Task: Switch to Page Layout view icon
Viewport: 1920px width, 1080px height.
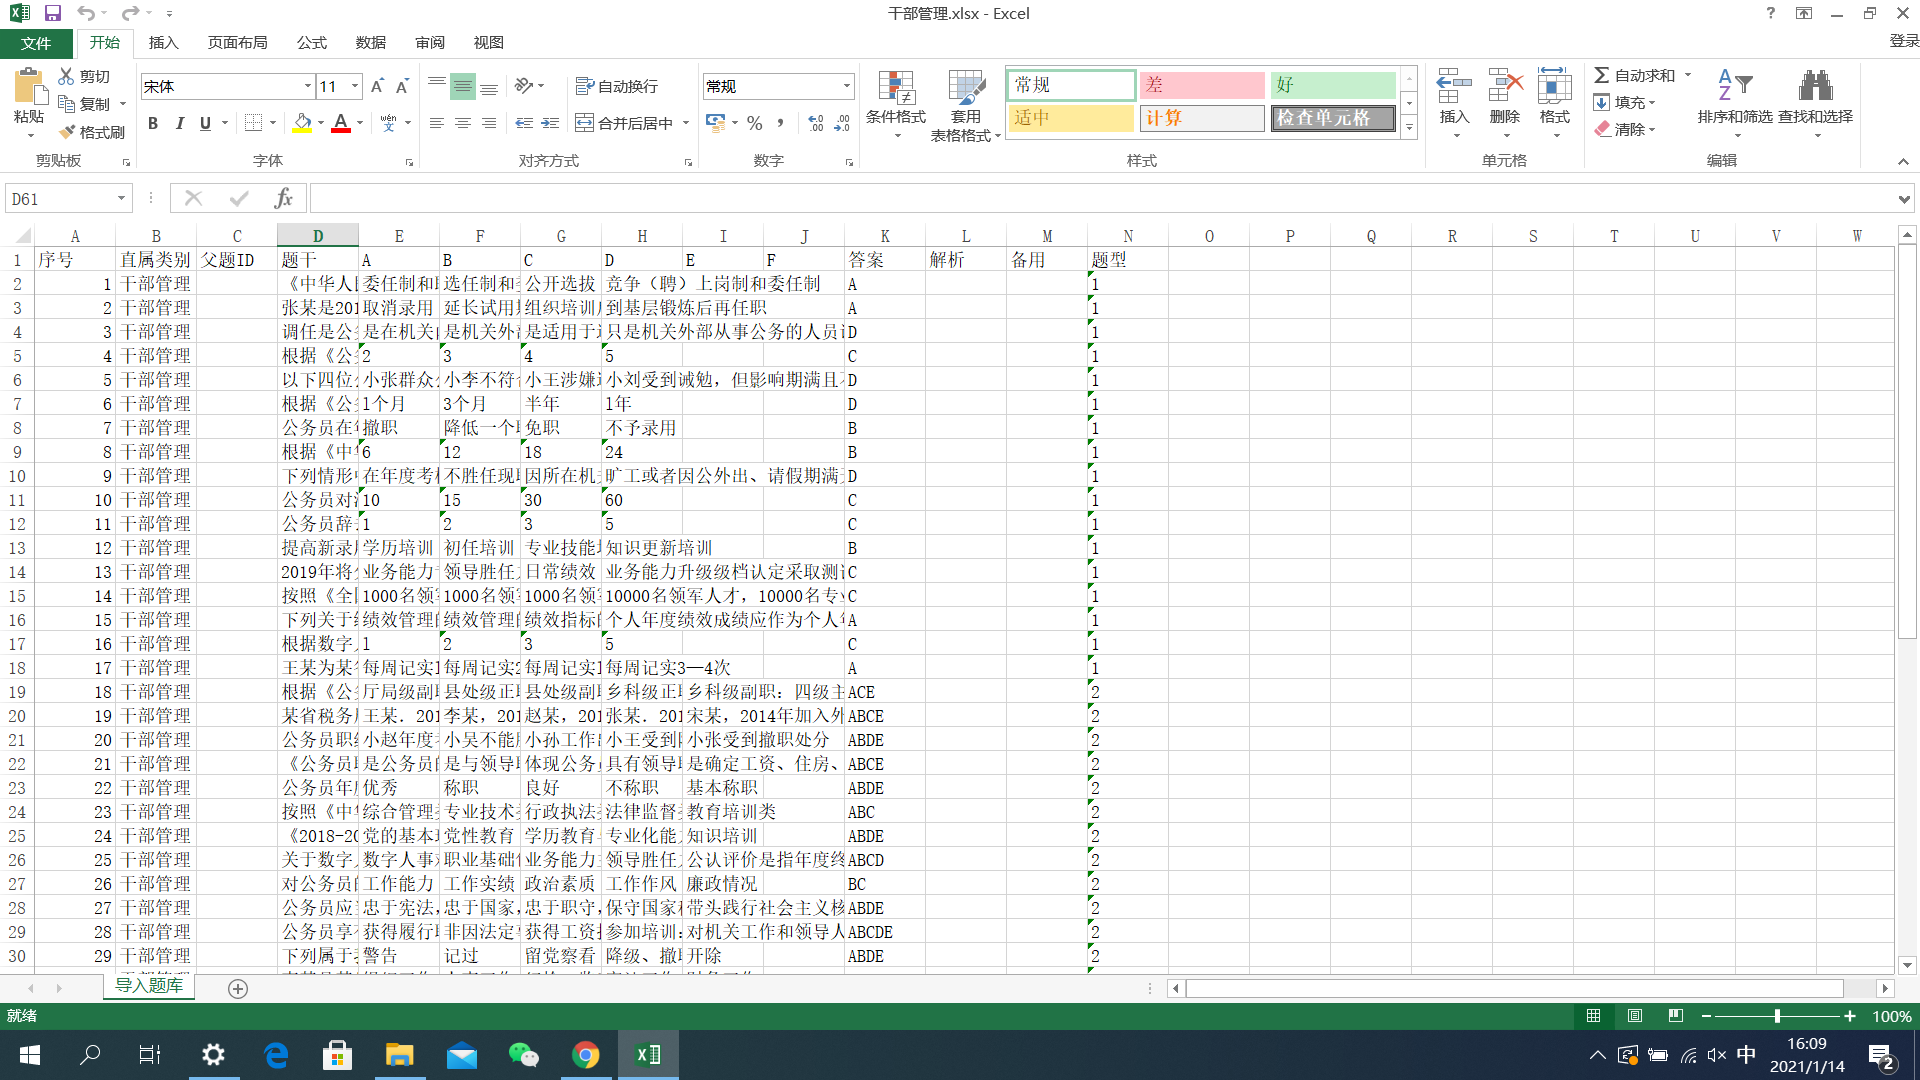Action: tap(1635, 1016)
